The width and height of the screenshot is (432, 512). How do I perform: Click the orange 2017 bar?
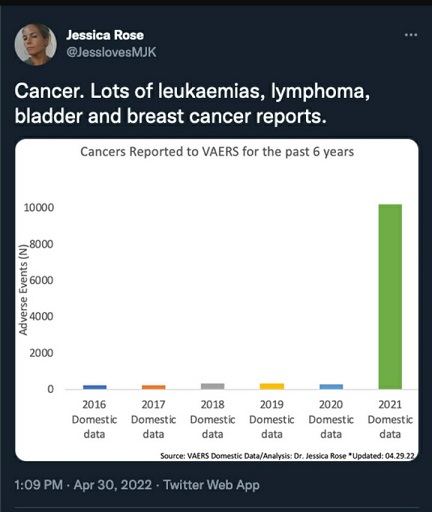coord(154,387)
